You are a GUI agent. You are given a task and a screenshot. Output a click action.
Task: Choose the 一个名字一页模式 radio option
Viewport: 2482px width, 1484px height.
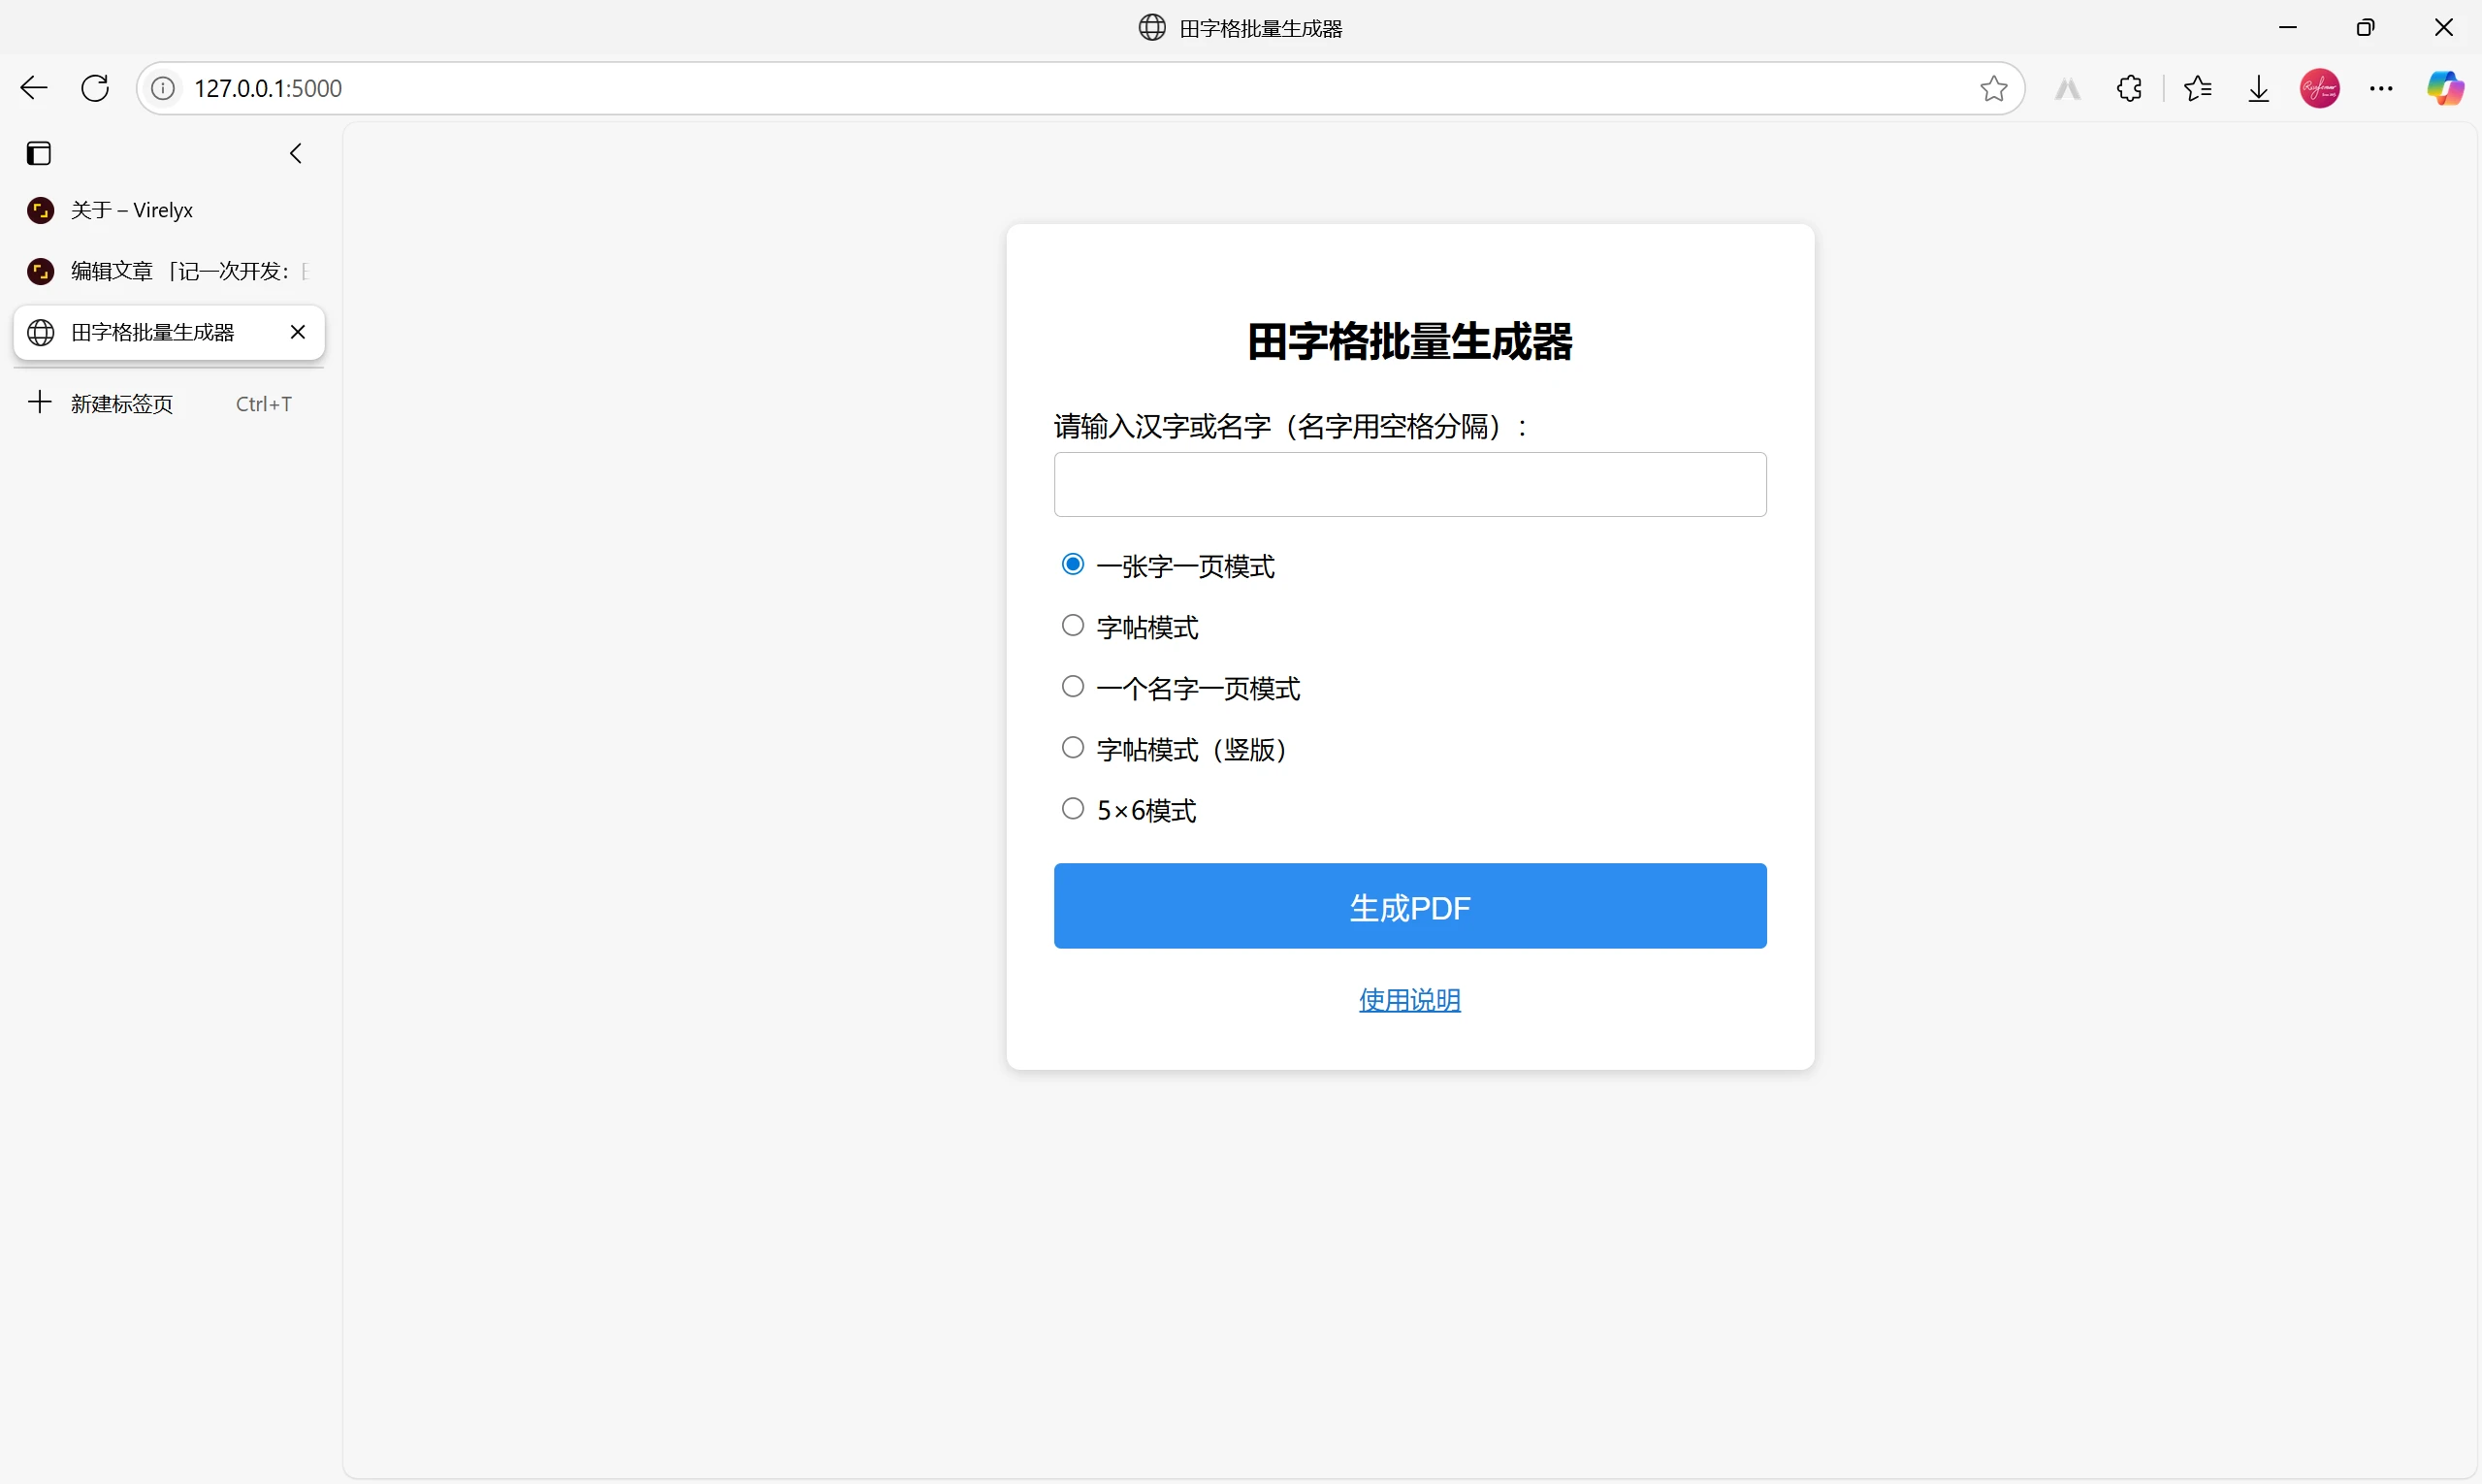(x=1072, y=686)
